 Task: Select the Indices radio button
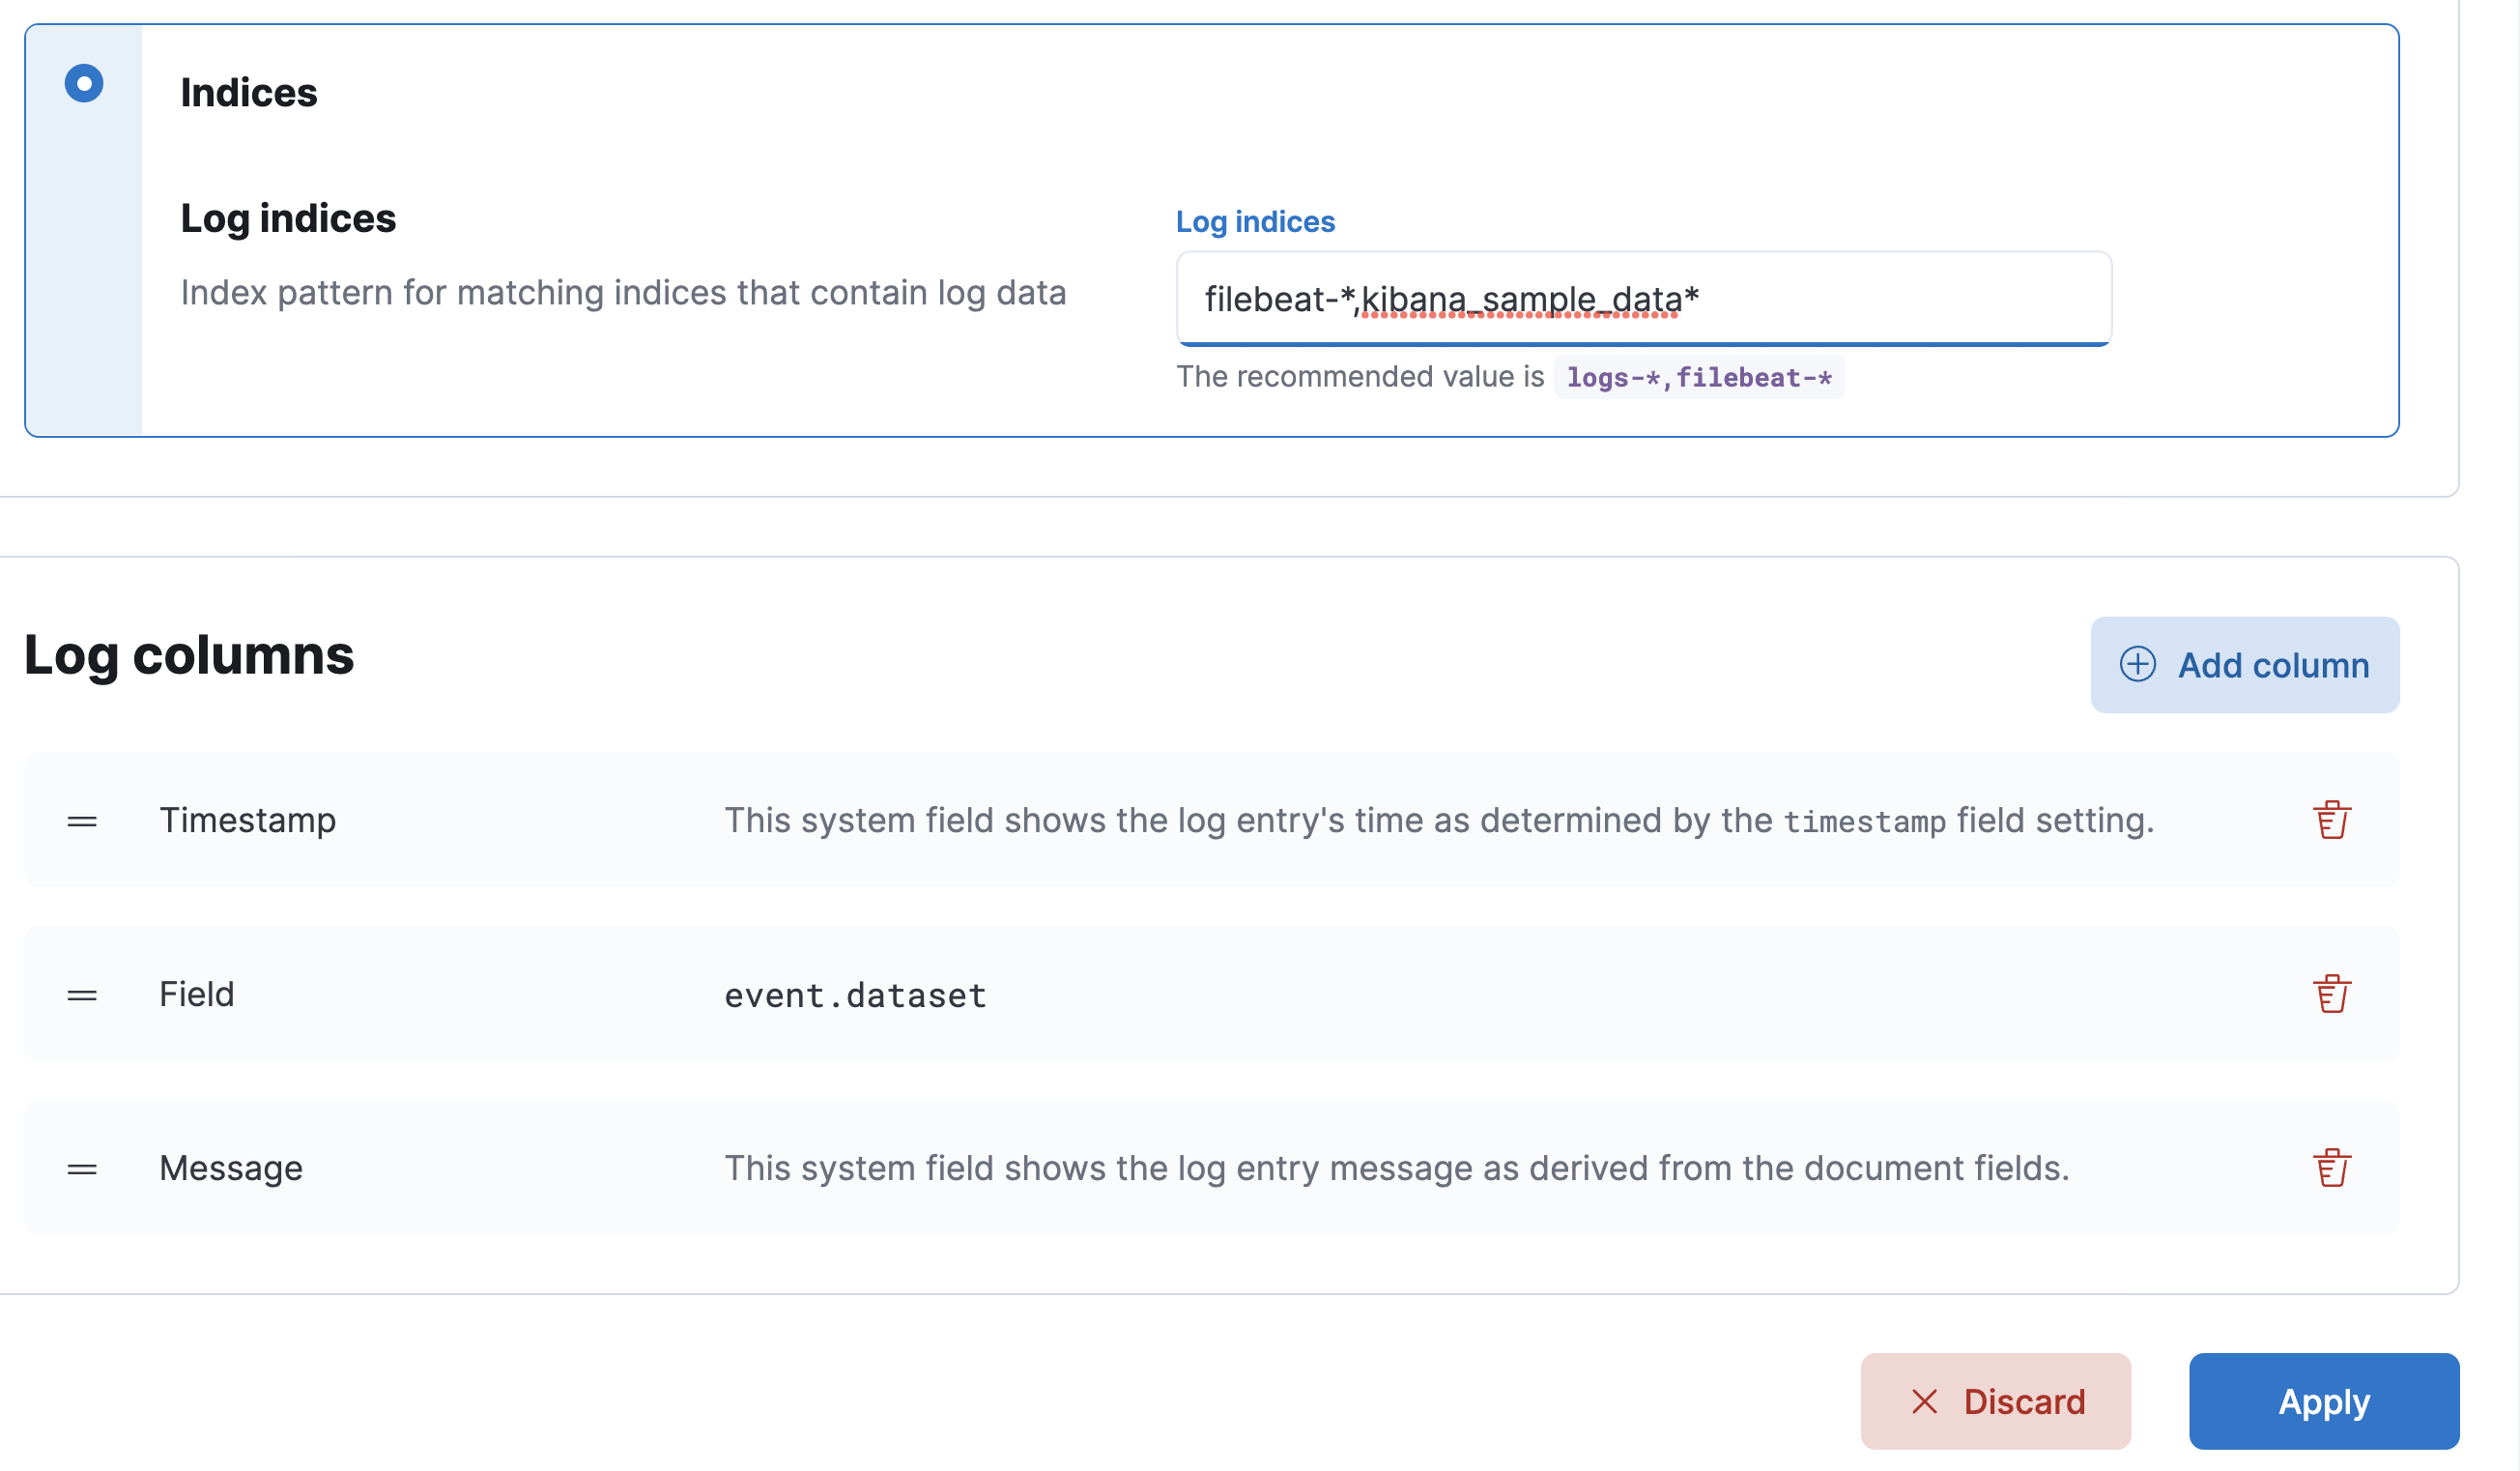pos(84,84)
